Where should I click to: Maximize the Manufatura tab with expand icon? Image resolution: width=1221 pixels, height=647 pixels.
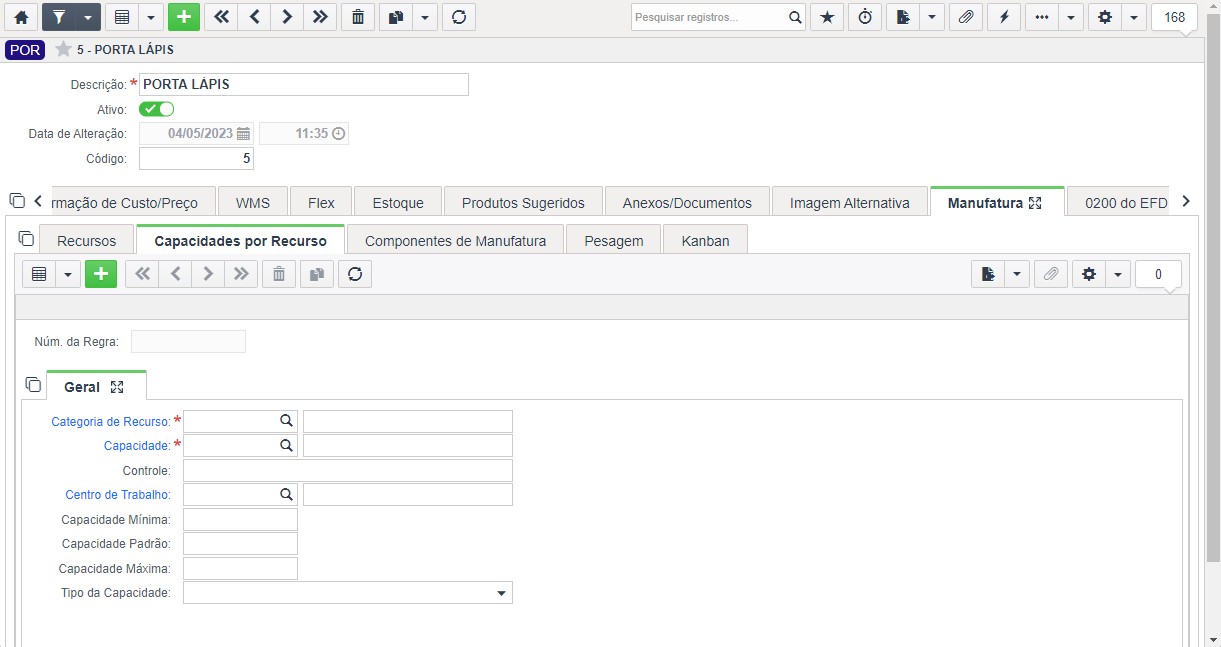point(1035,202)
